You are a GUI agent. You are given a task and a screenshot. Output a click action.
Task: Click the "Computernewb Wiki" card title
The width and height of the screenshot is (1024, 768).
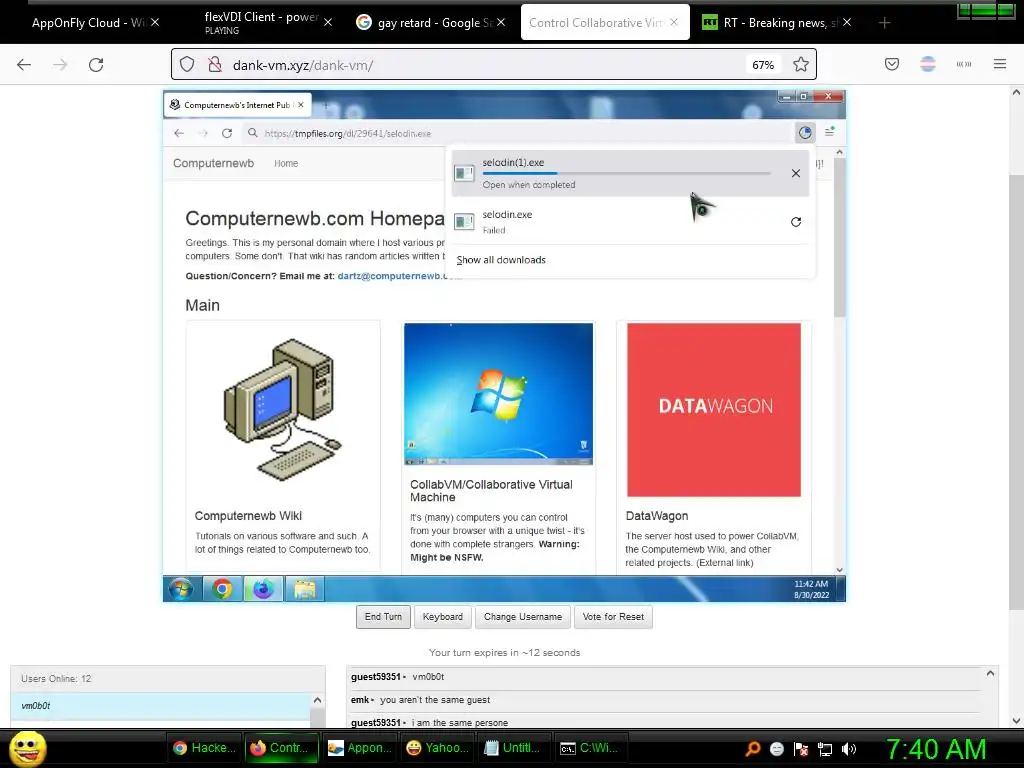click(x=248, y=516)
